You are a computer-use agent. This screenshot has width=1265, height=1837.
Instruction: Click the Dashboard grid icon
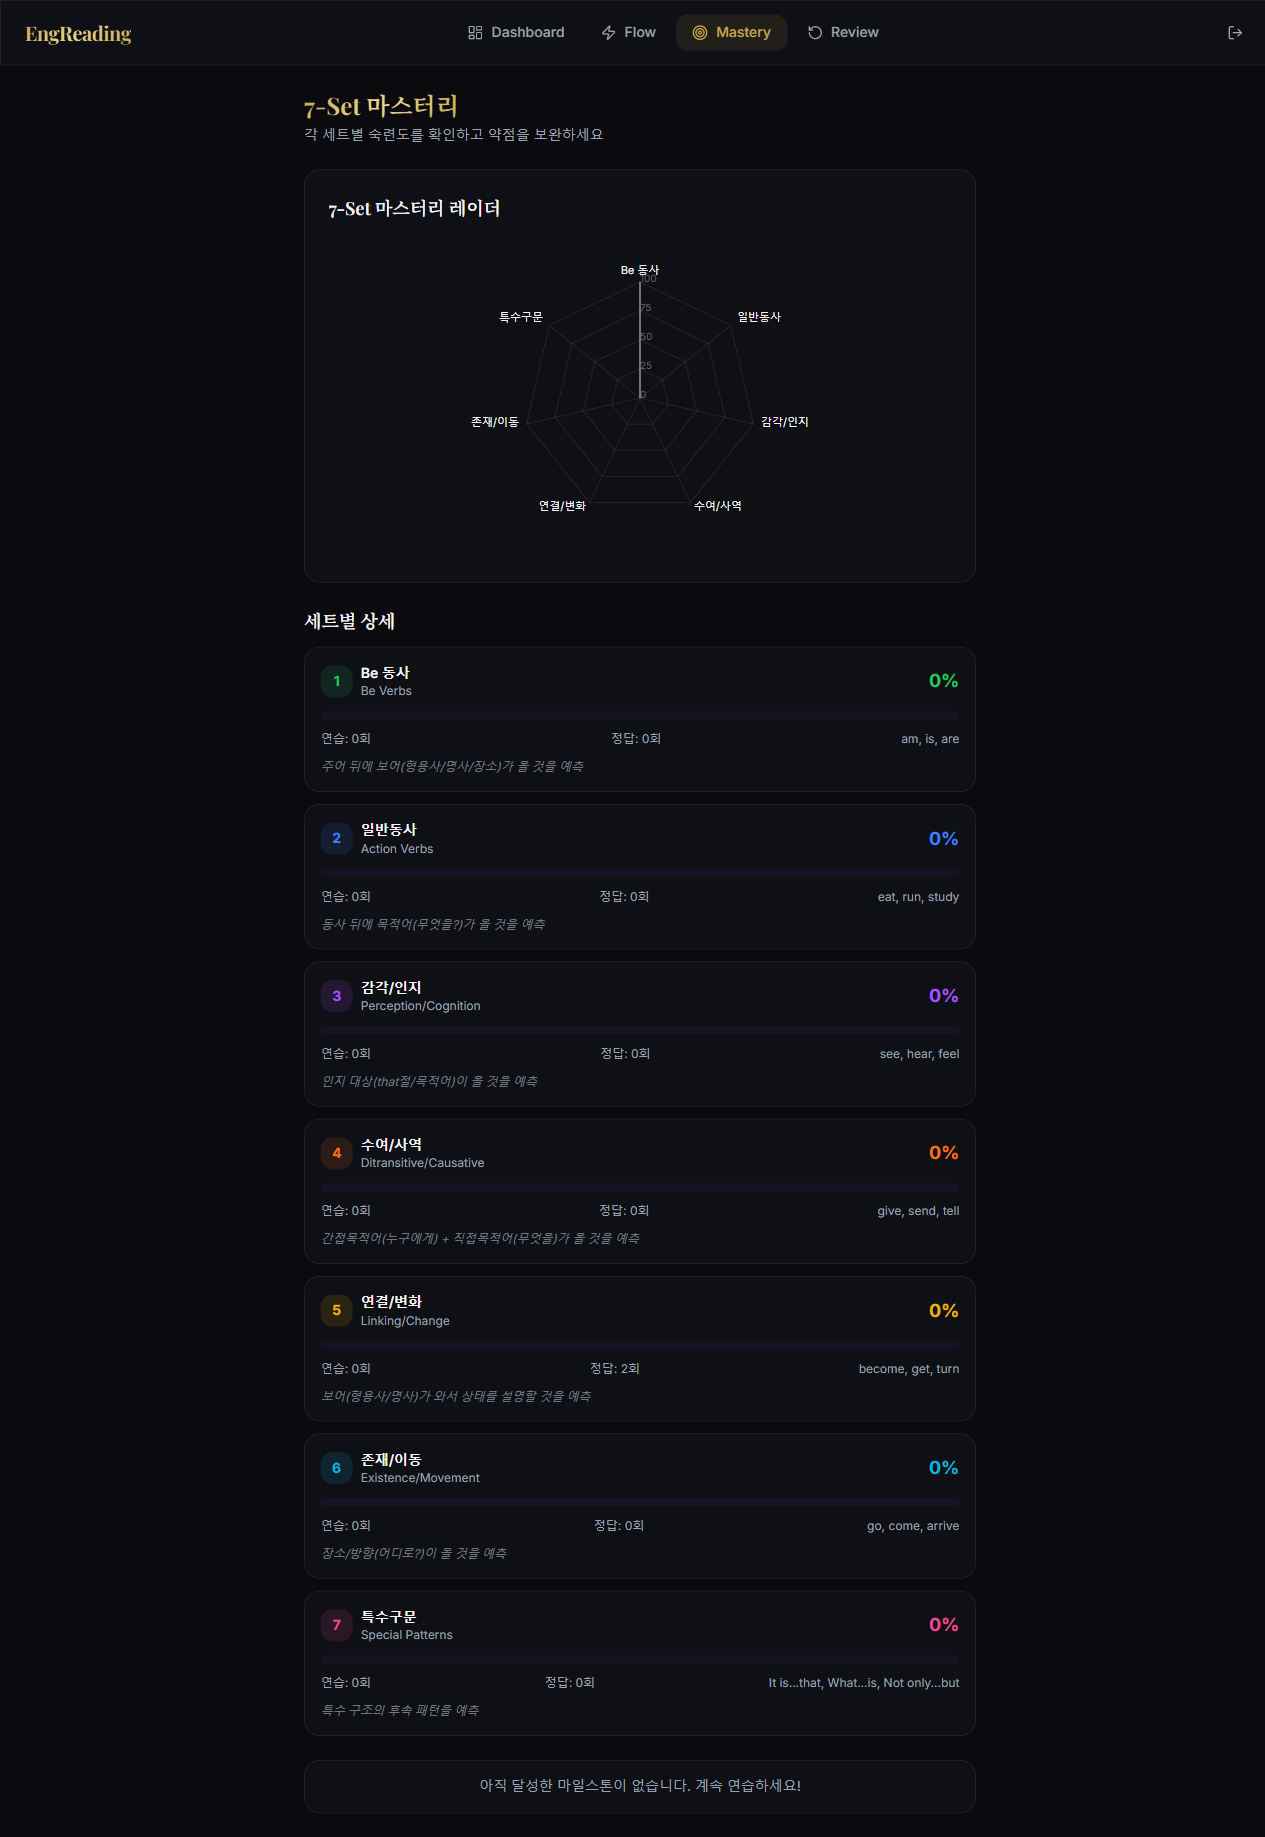point(477,32)
